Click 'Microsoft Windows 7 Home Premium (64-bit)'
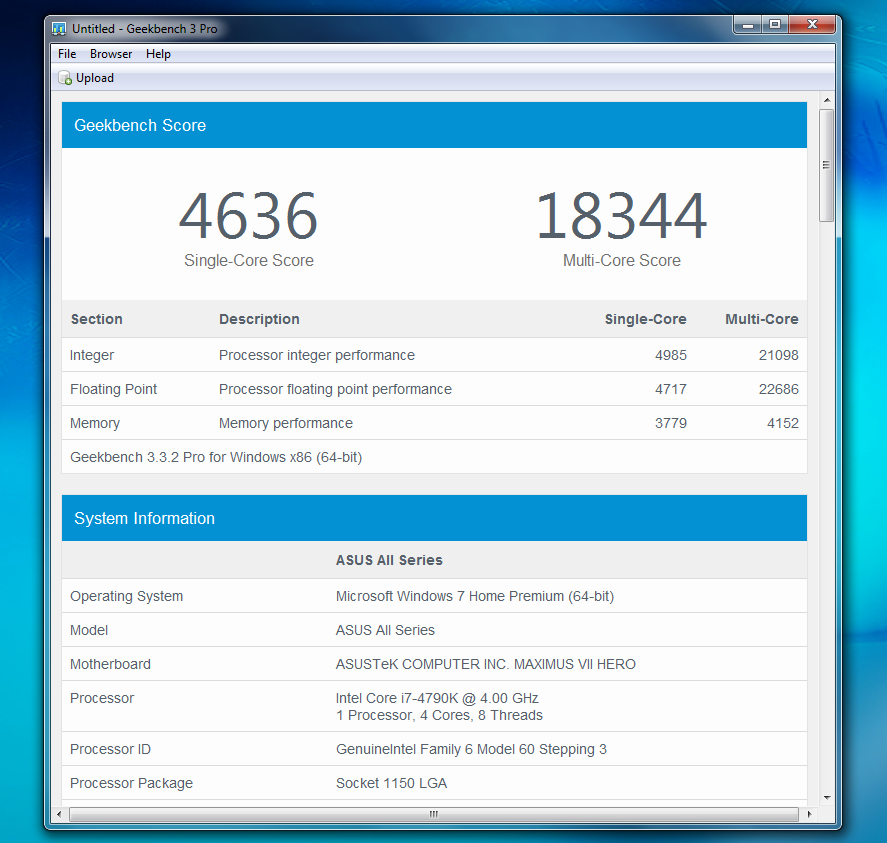The height and width of the screenshot is (843, 887). point(475,596)
